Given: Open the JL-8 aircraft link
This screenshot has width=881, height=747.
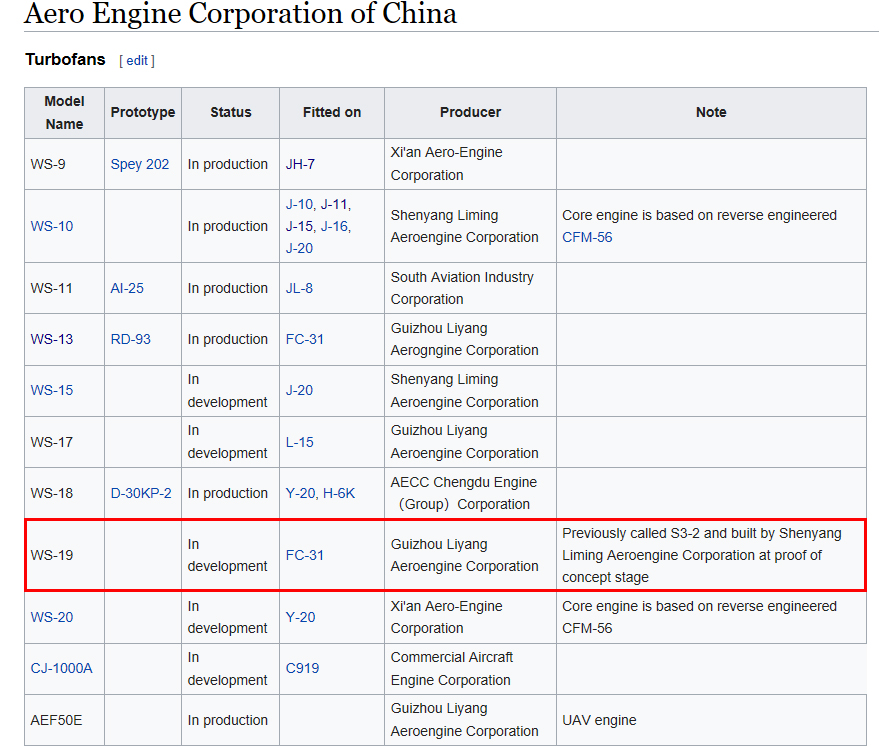Looking at the screenshot, I should click(299, 288).
